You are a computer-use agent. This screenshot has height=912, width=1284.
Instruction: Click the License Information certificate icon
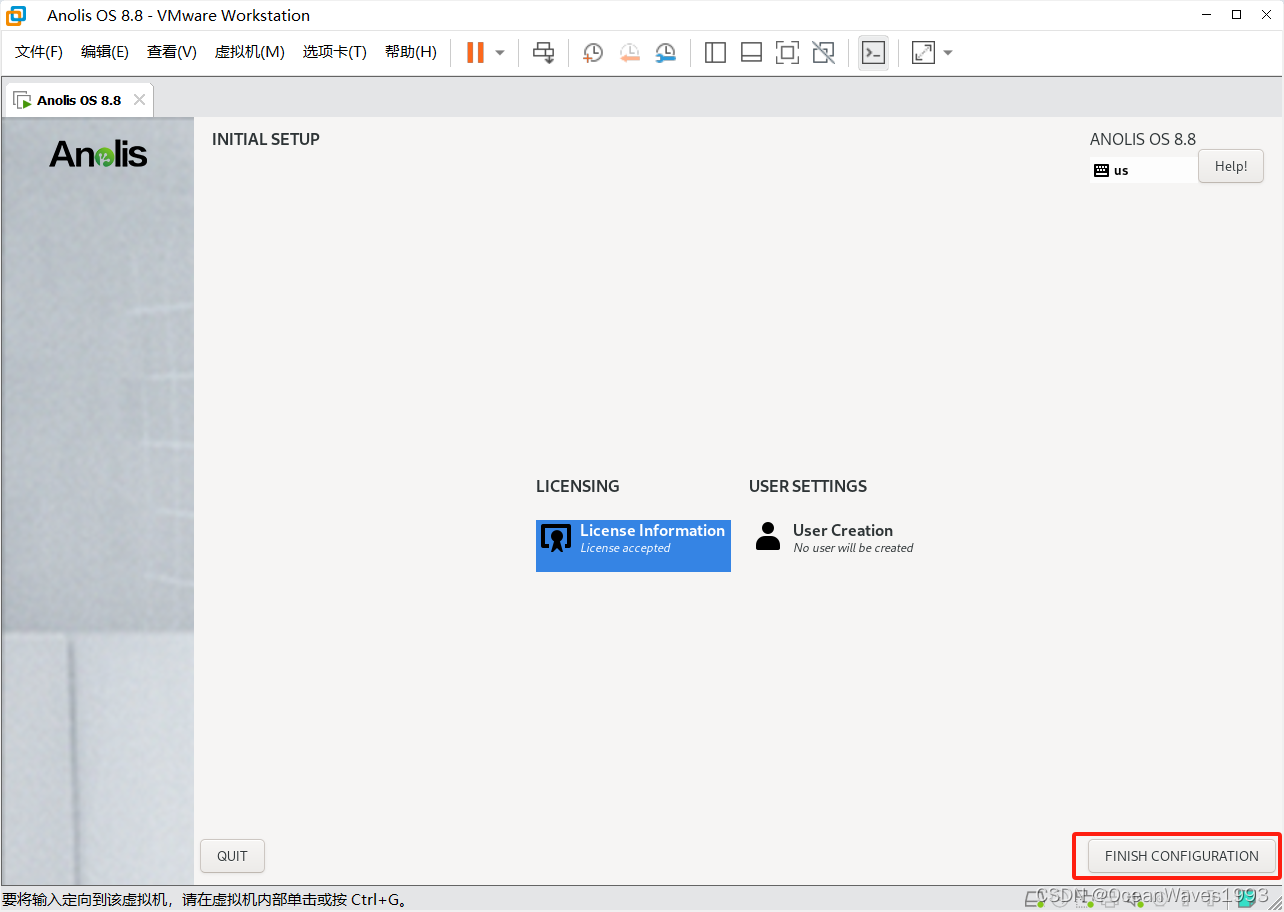pos(556,537)
